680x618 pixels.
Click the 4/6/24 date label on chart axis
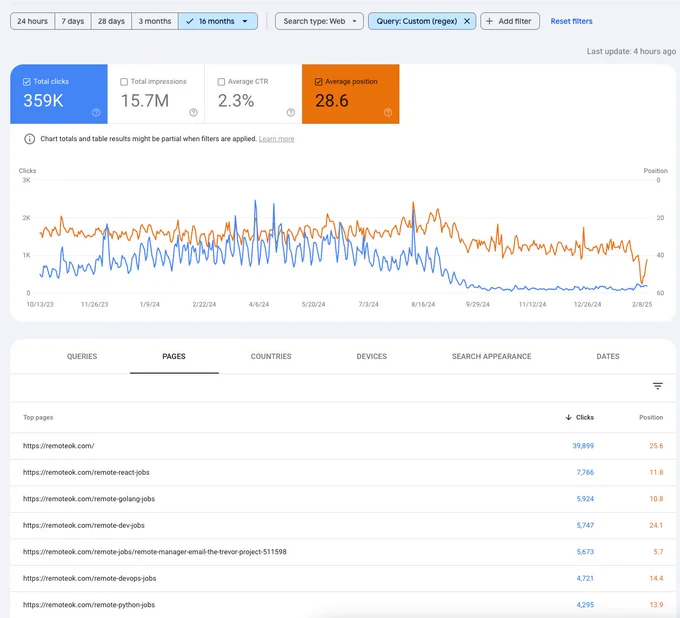(x=259, y=304)
